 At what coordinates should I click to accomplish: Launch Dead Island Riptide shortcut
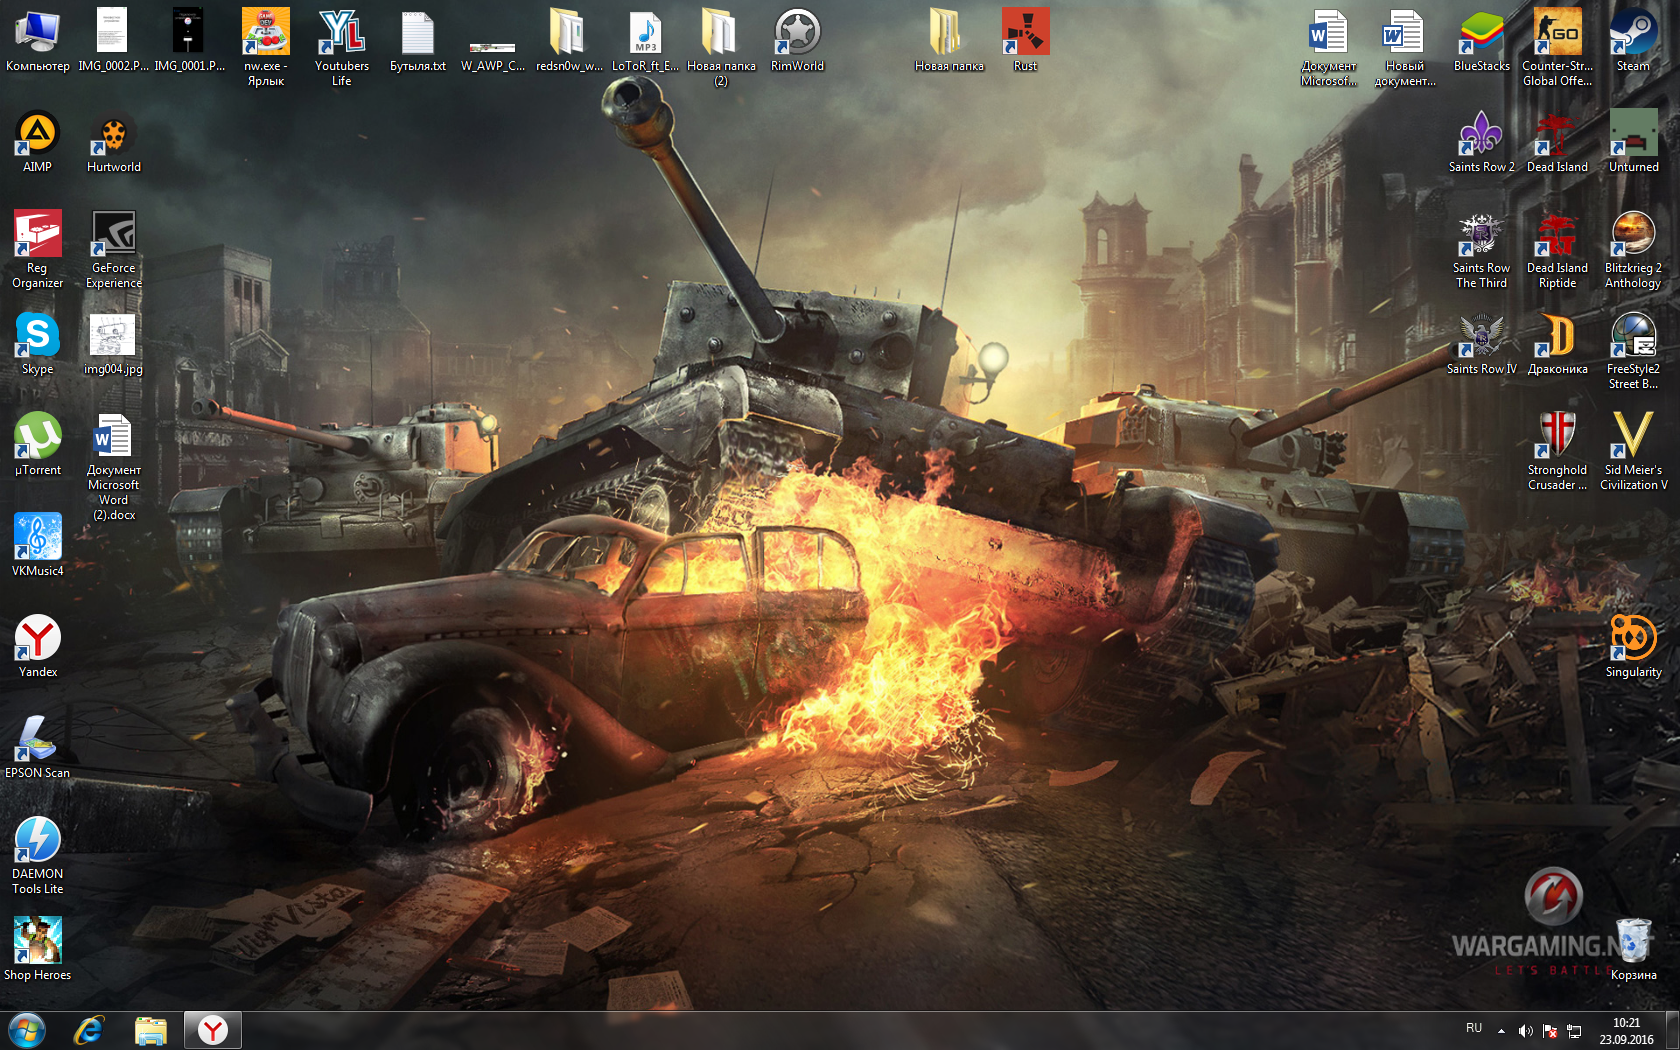pos(1557,249)
